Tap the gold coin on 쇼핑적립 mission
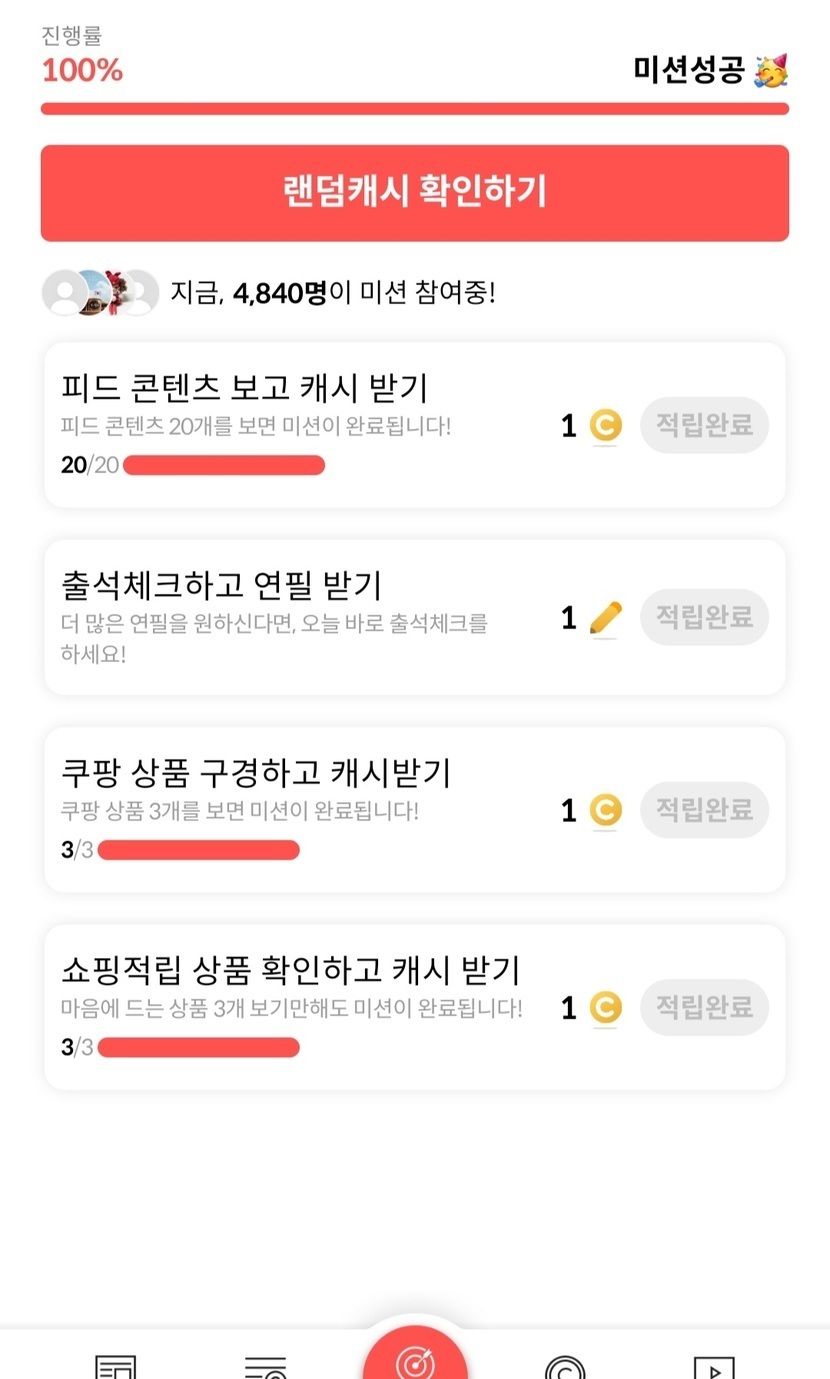The image size is (830, 1379). (x=605, y=1007)
